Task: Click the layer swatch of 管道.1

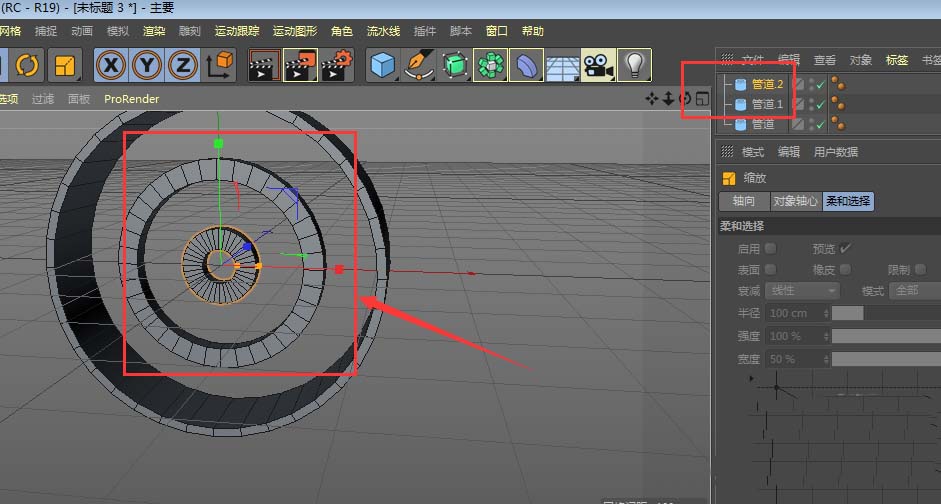Action: tap(798, 104)
